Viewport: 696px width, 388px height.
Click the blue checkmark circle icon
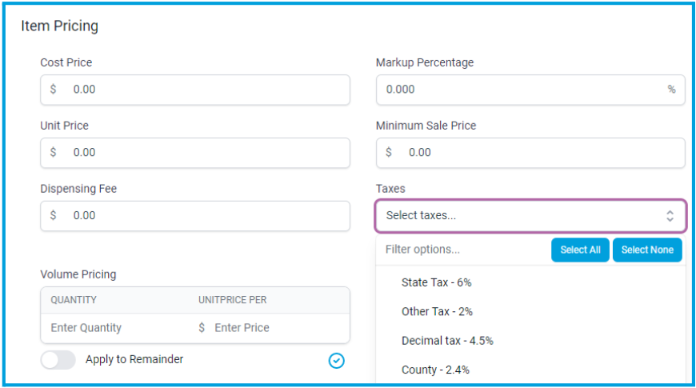(x=336, y=360)
